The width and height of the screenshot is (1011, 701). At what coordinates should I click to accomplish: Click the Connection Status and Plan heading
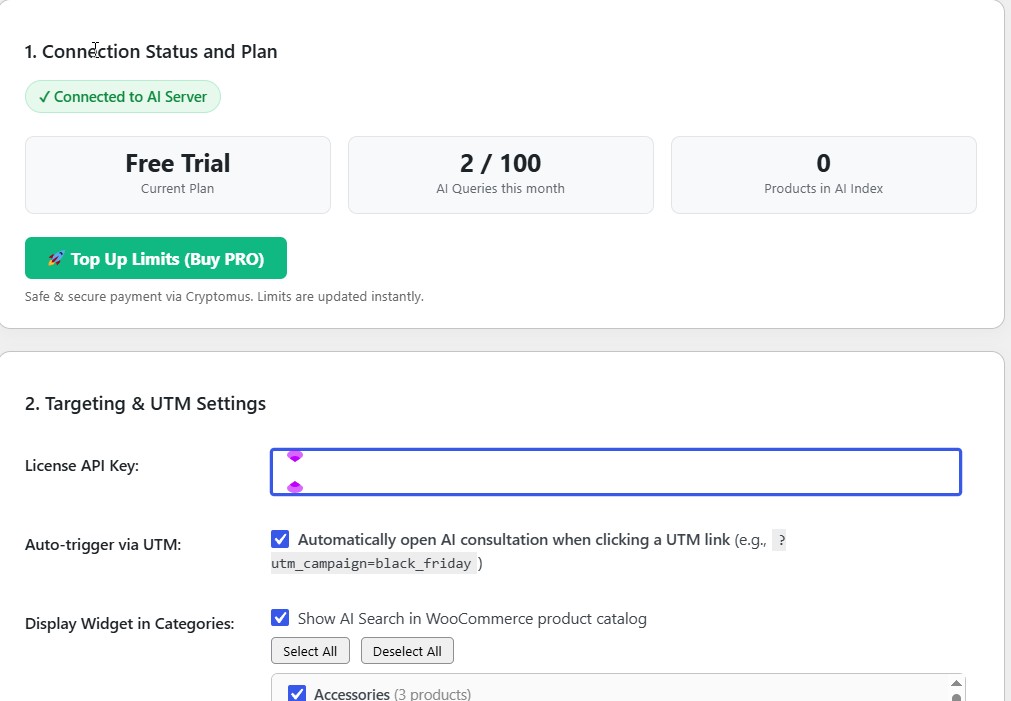[151, 52]
